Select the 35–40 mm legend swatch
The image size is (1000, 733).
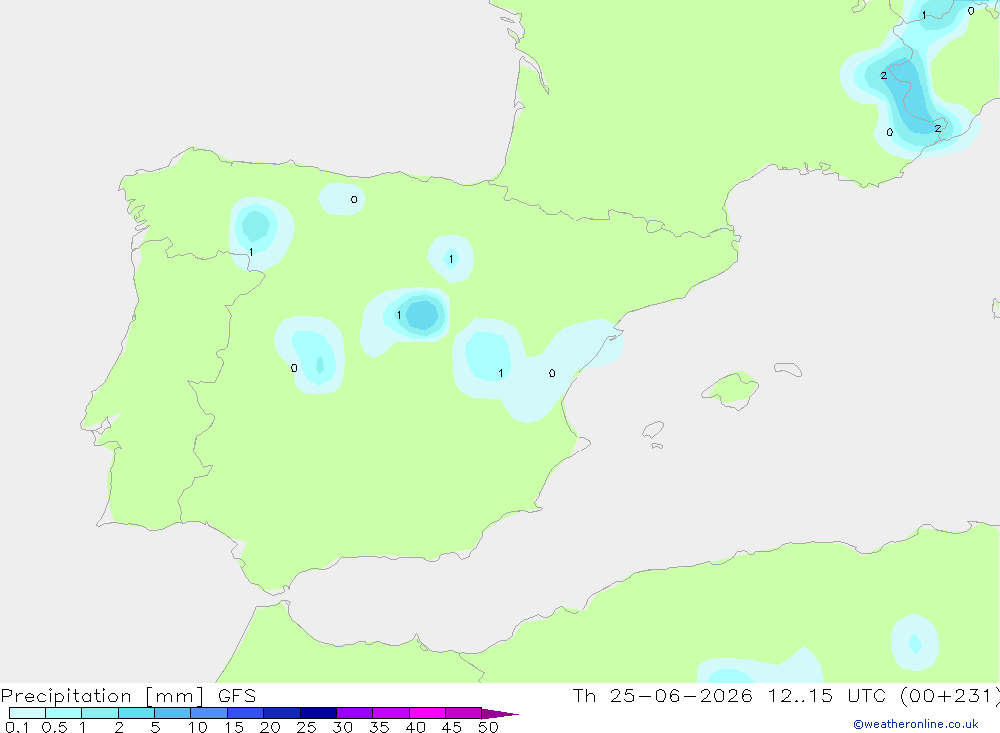pyautogui.click(x=391, y=713)
